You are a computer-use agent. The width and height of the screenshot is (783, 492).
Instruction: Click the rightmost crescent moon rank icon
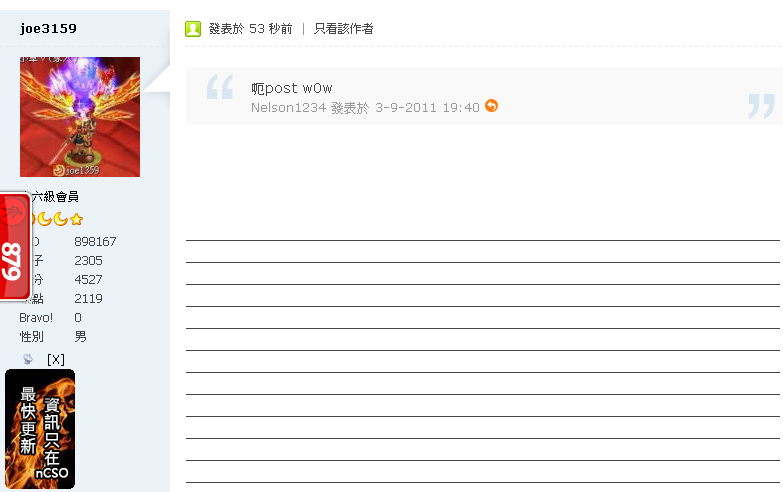coord(60,219)
